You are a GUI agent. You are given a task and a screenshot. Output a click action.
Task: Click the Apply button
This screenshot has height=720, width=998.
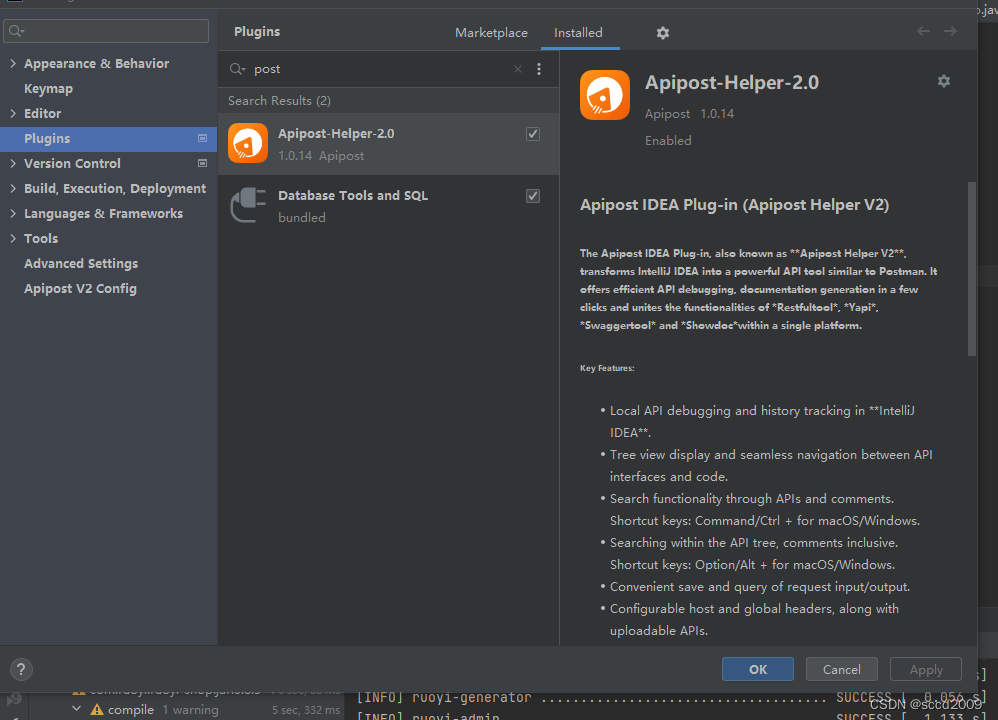pos(925,669)
